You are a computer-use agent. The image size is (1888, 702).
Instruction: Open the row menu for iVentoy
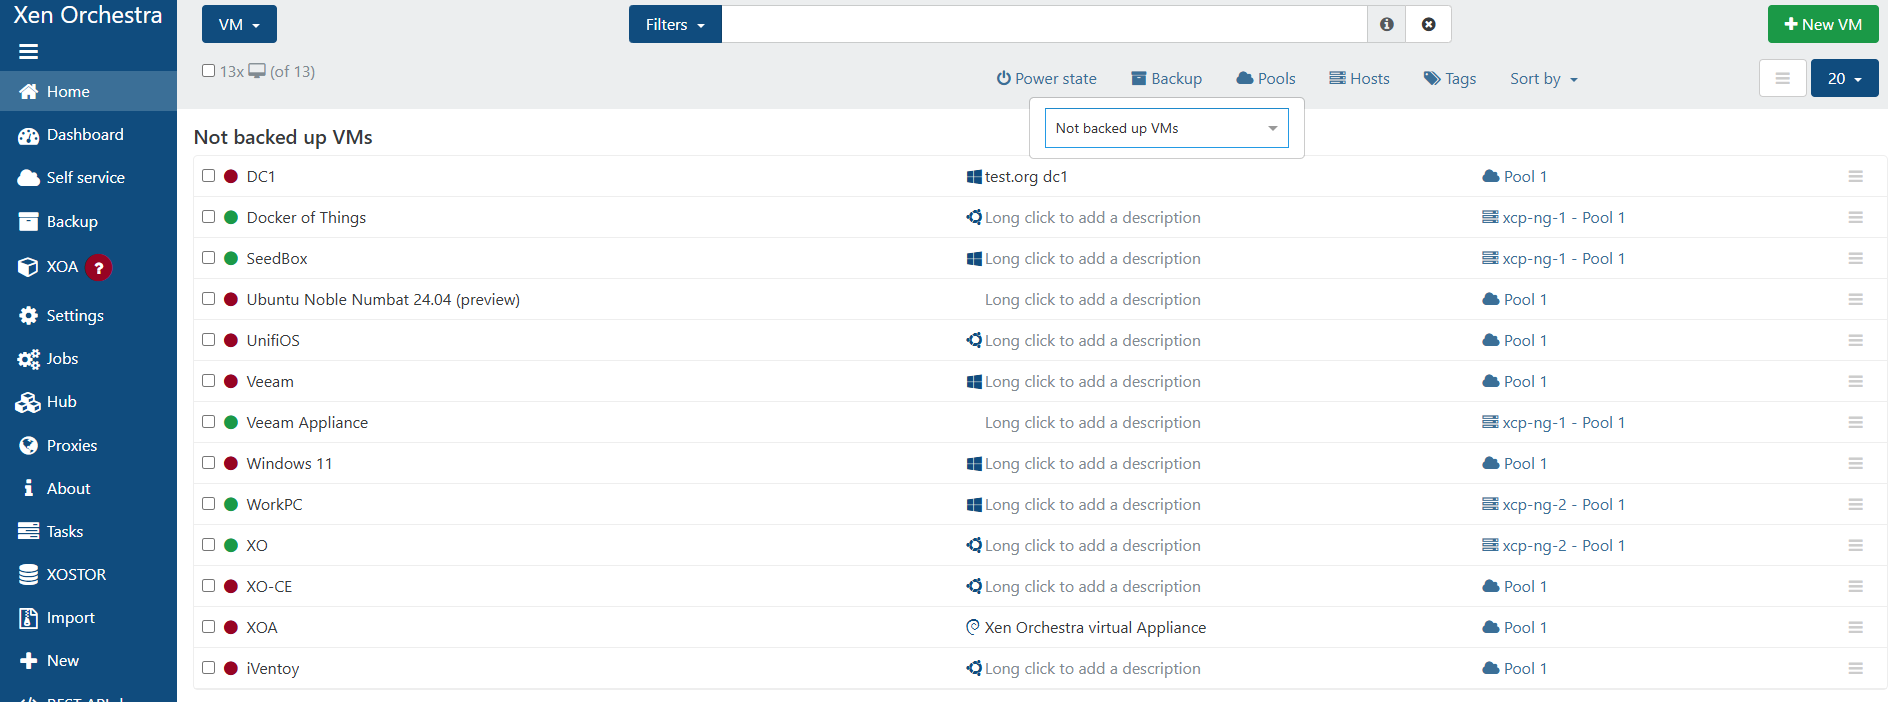(1855, 668)
